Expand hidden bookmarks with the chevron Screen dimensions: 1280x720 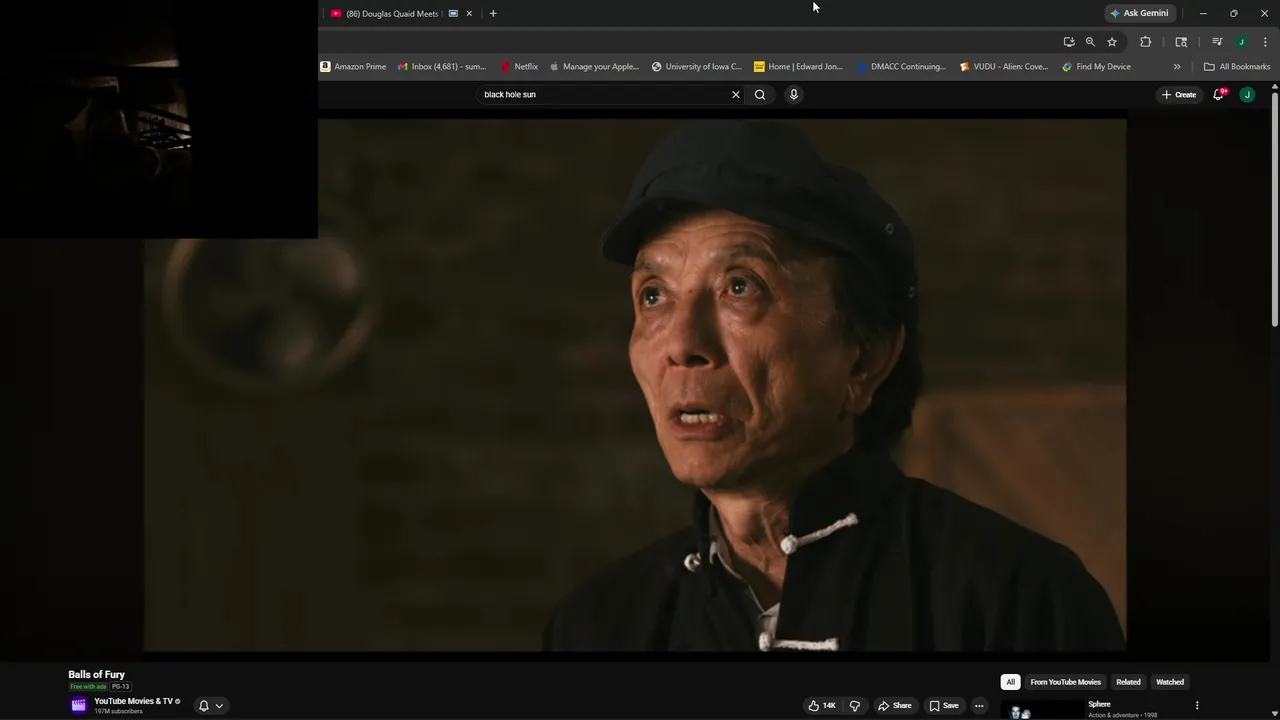point(1177,66)
